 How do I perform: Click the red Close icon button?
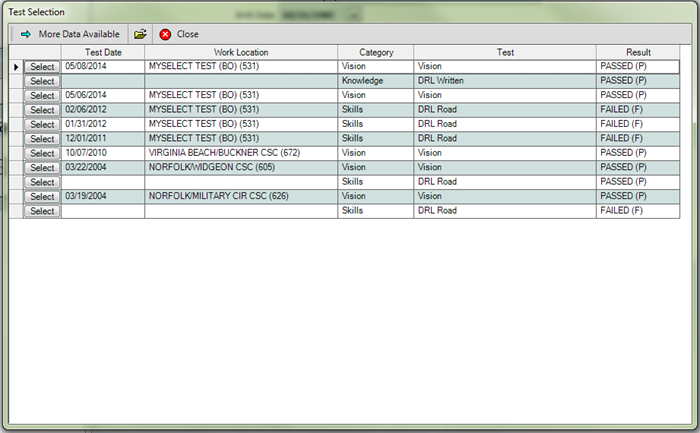(x=166, y=34)
